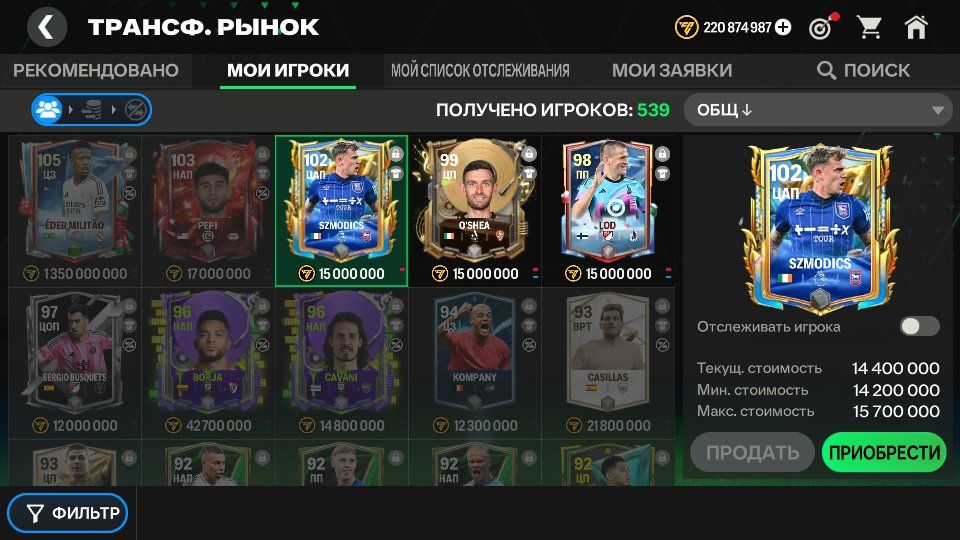The image size is (960, 540).
Task: Open the ОБЩ sorting dropdown
Action: pyautogui.click(x=819, y=110)
